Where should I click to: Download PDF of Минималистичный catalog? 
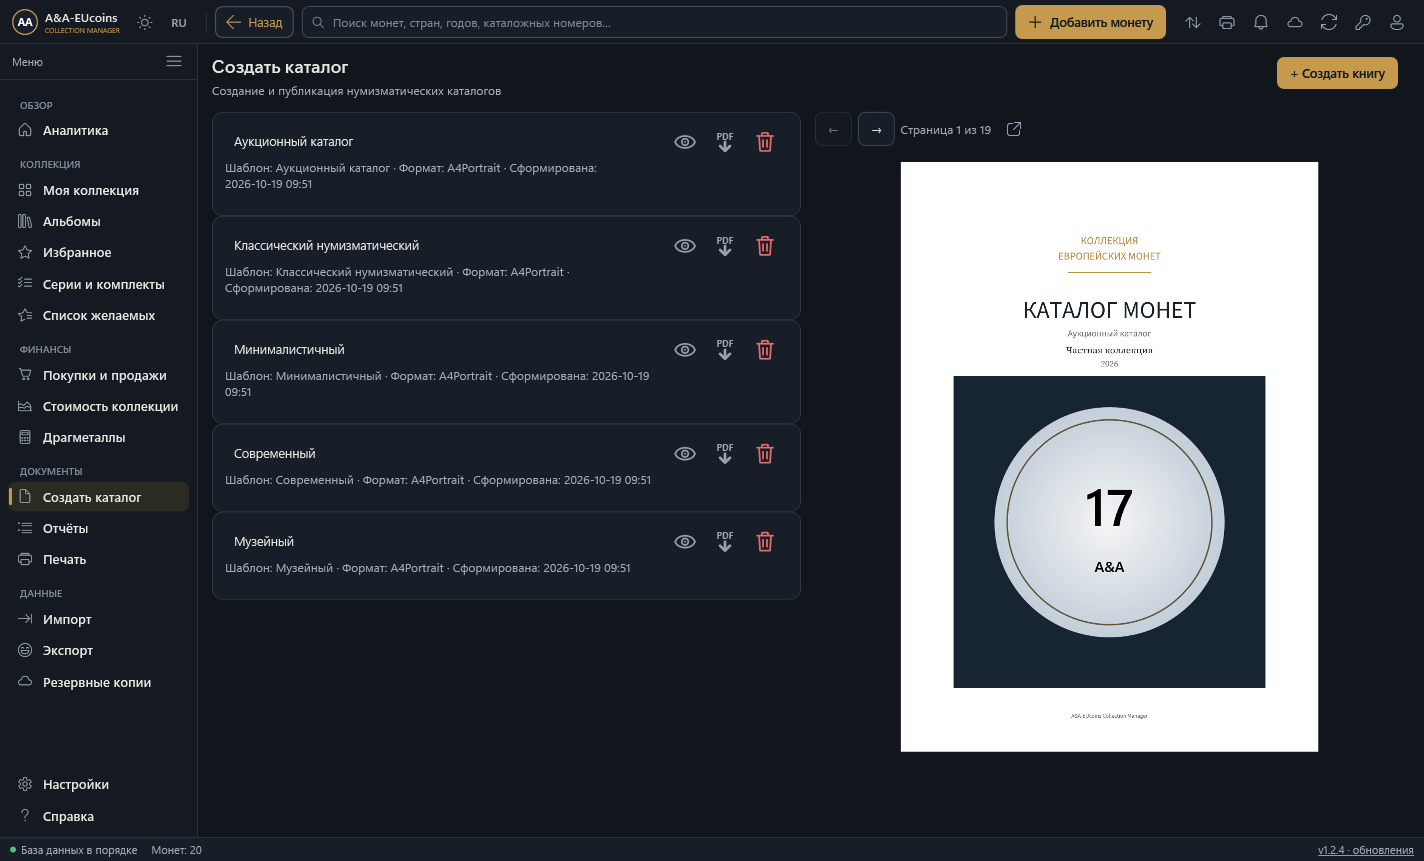tap(725, 350)
